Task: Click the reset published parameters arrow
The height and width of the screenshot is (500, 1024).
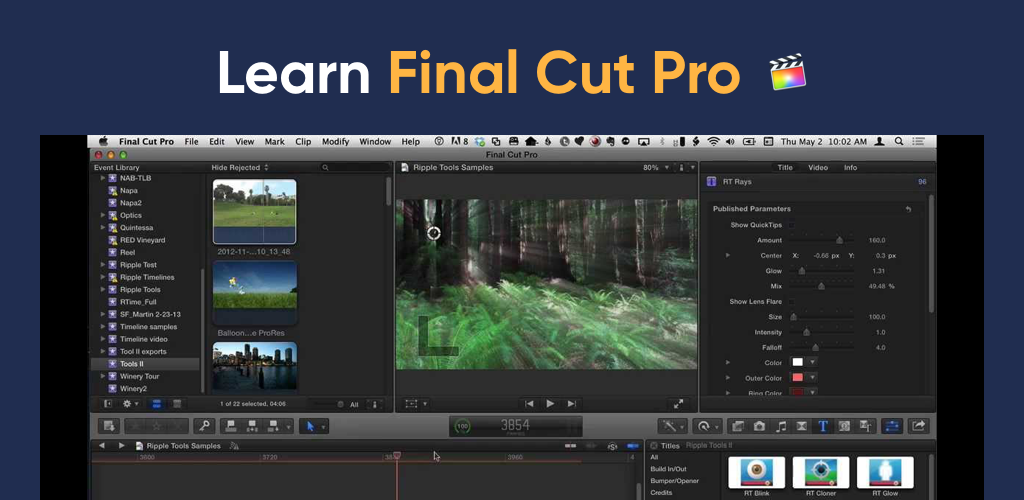Action: (x=908, y=209)
